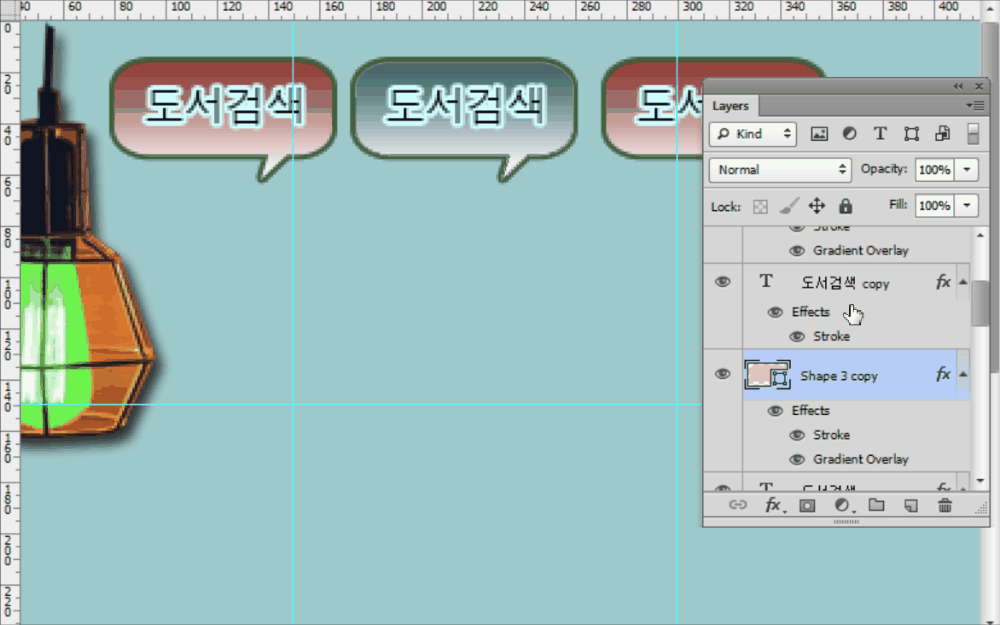
Task: Lock transparent pixels icon
Action: click(x=760, y=207)
